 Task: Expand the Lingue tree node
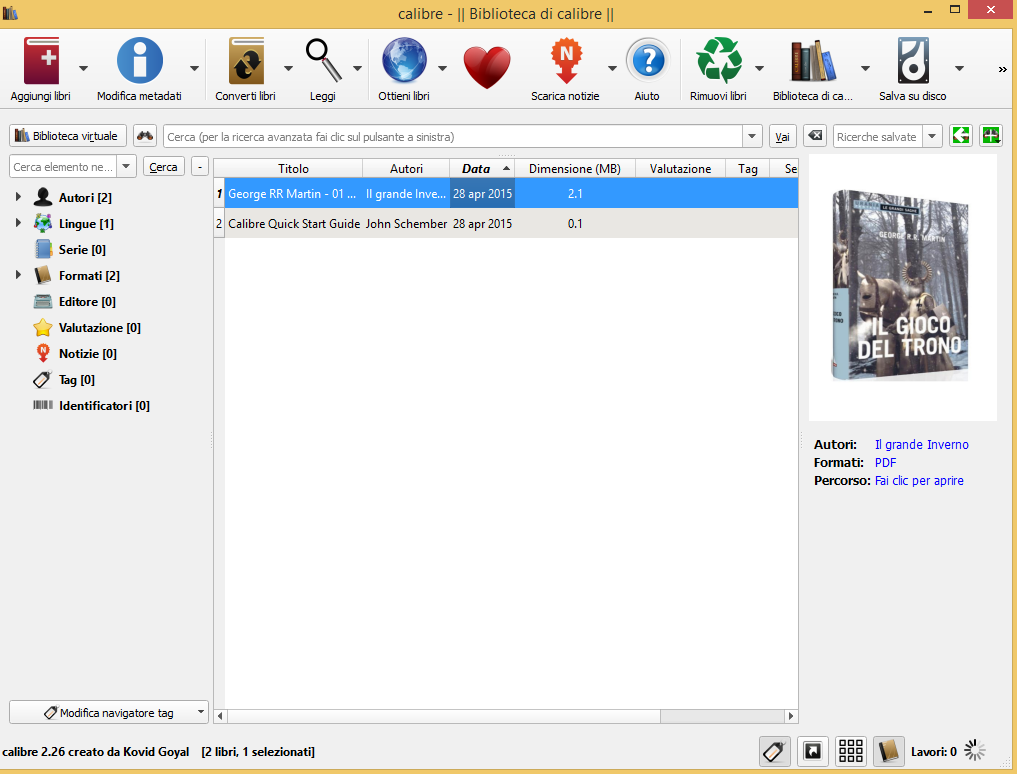[18, 223]
